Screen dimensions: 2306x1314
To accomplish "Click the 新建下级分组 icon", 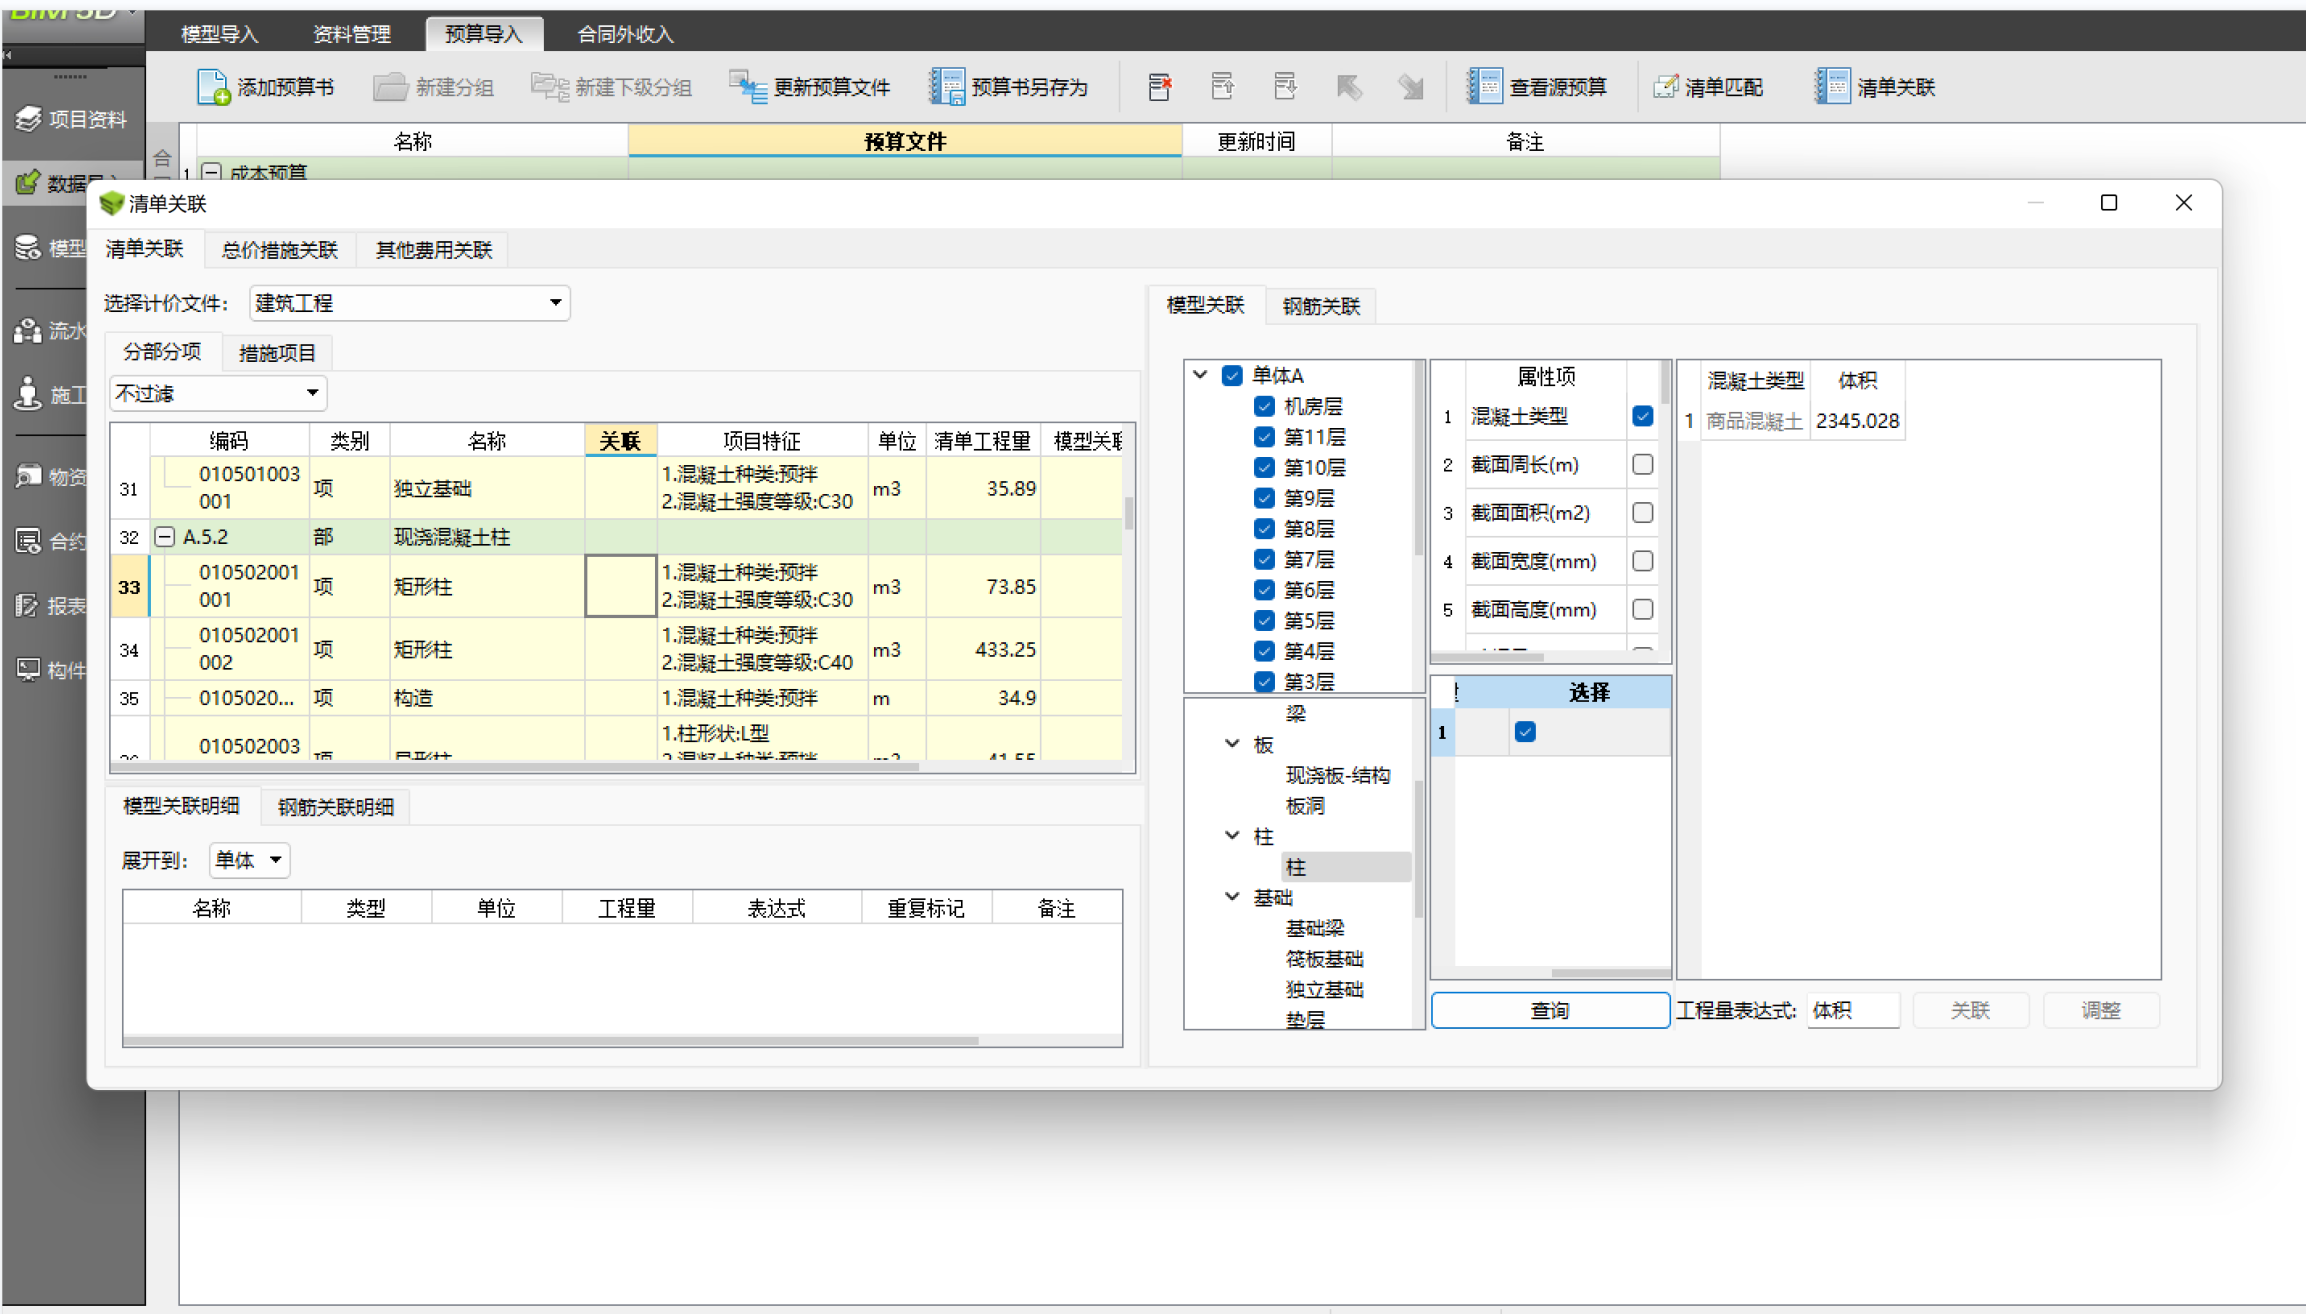I will 549,87.
